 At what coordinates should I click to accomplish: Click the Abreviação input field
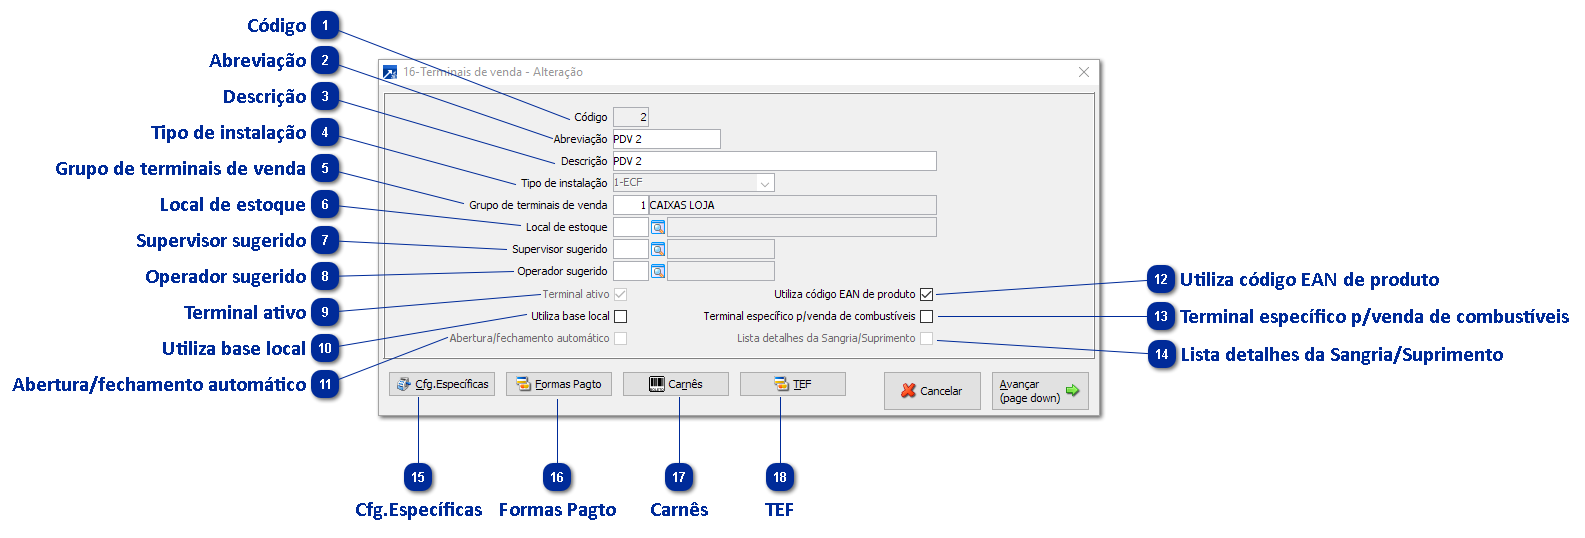click(666, 139)
